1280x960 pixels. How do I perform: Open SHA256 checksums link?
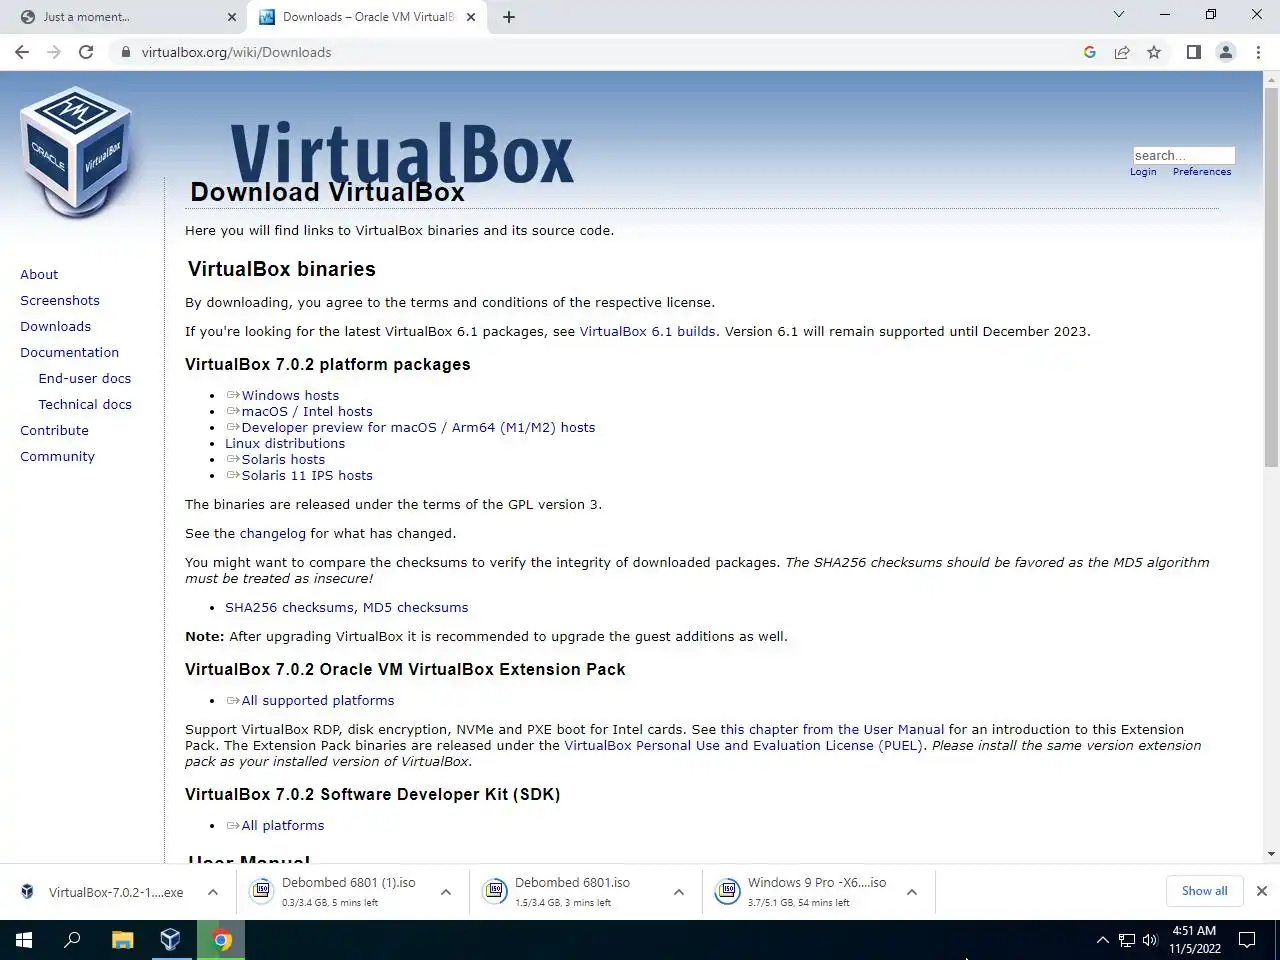[289, 607]
